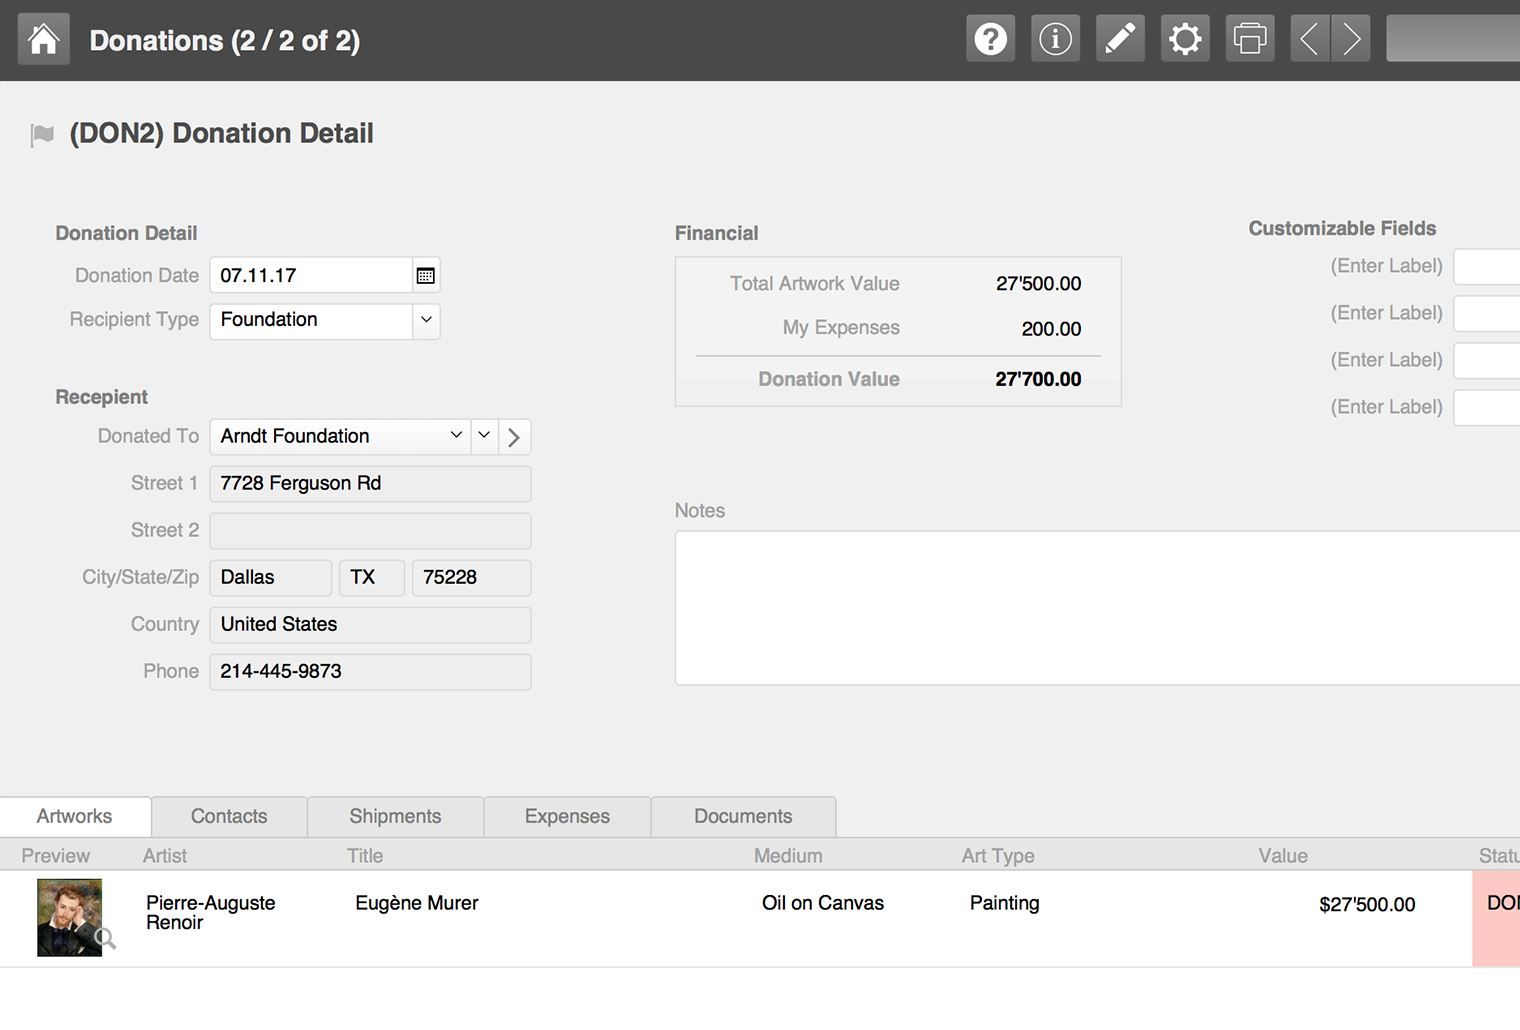Open the help question mark icon

tap(991, 39)
